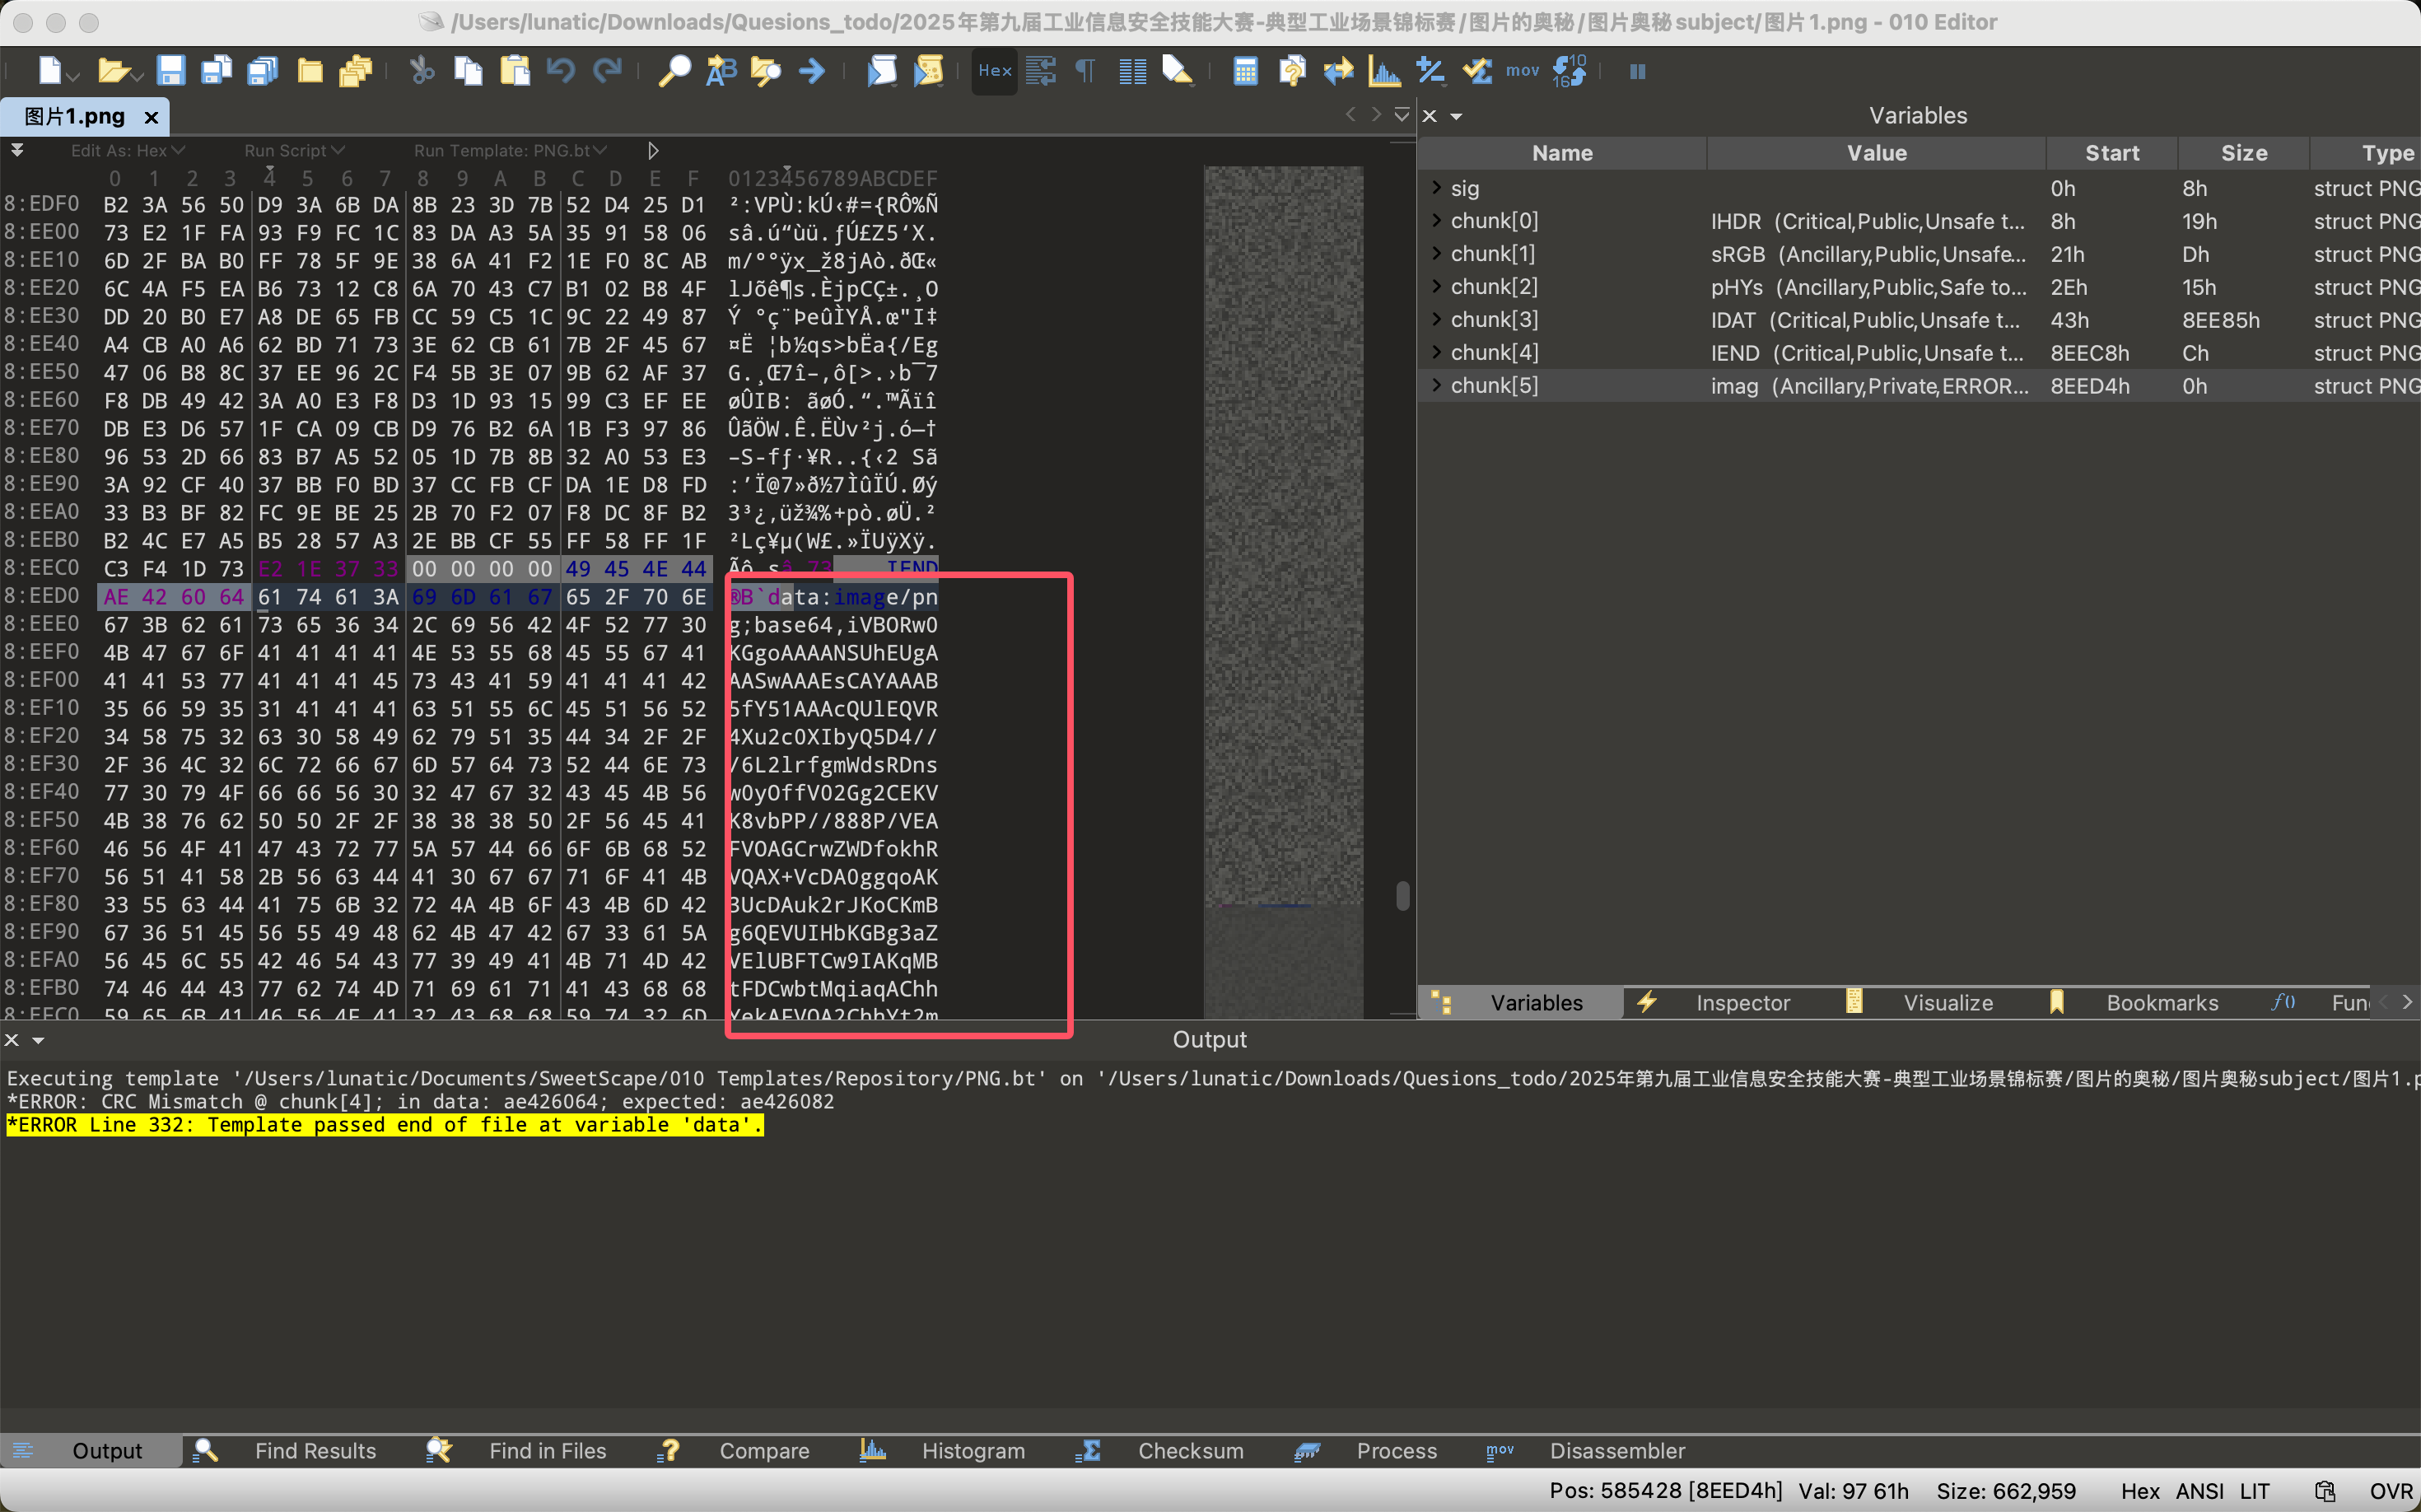
Task: Click the Run Template toolbar icon
Action: (928, 71)
